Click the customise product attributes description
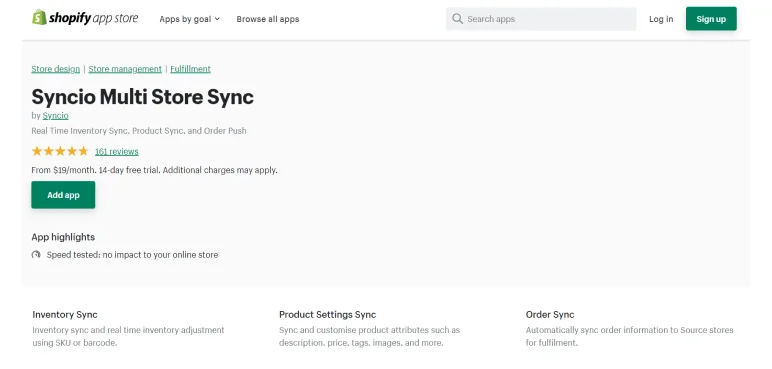Viewport: 772px width, 369px height. point(369,336)
